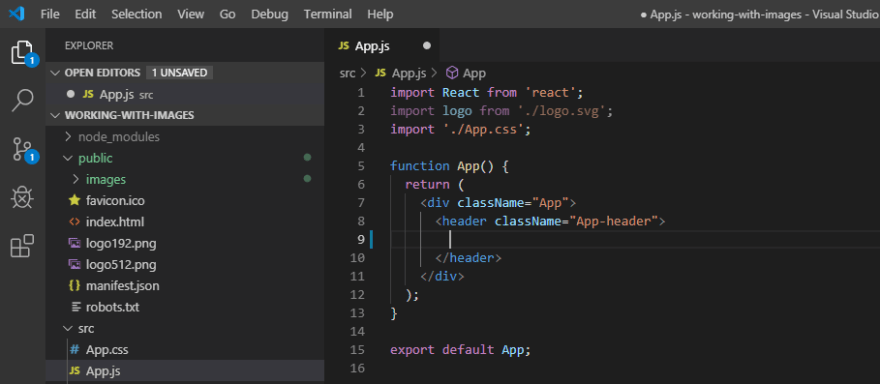Viewport: 880px width, 384px height.
Task: Open the Debug view bug icon
Action: [22, 198]
